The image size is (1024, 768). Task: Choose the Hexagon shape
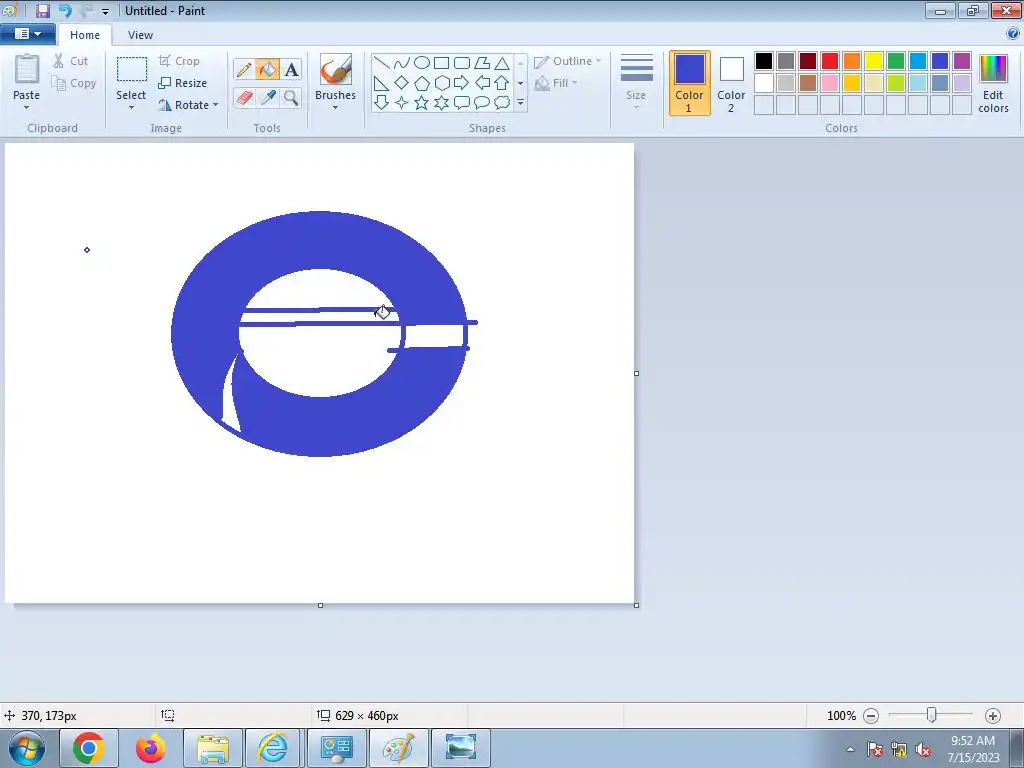coord(441,83)
